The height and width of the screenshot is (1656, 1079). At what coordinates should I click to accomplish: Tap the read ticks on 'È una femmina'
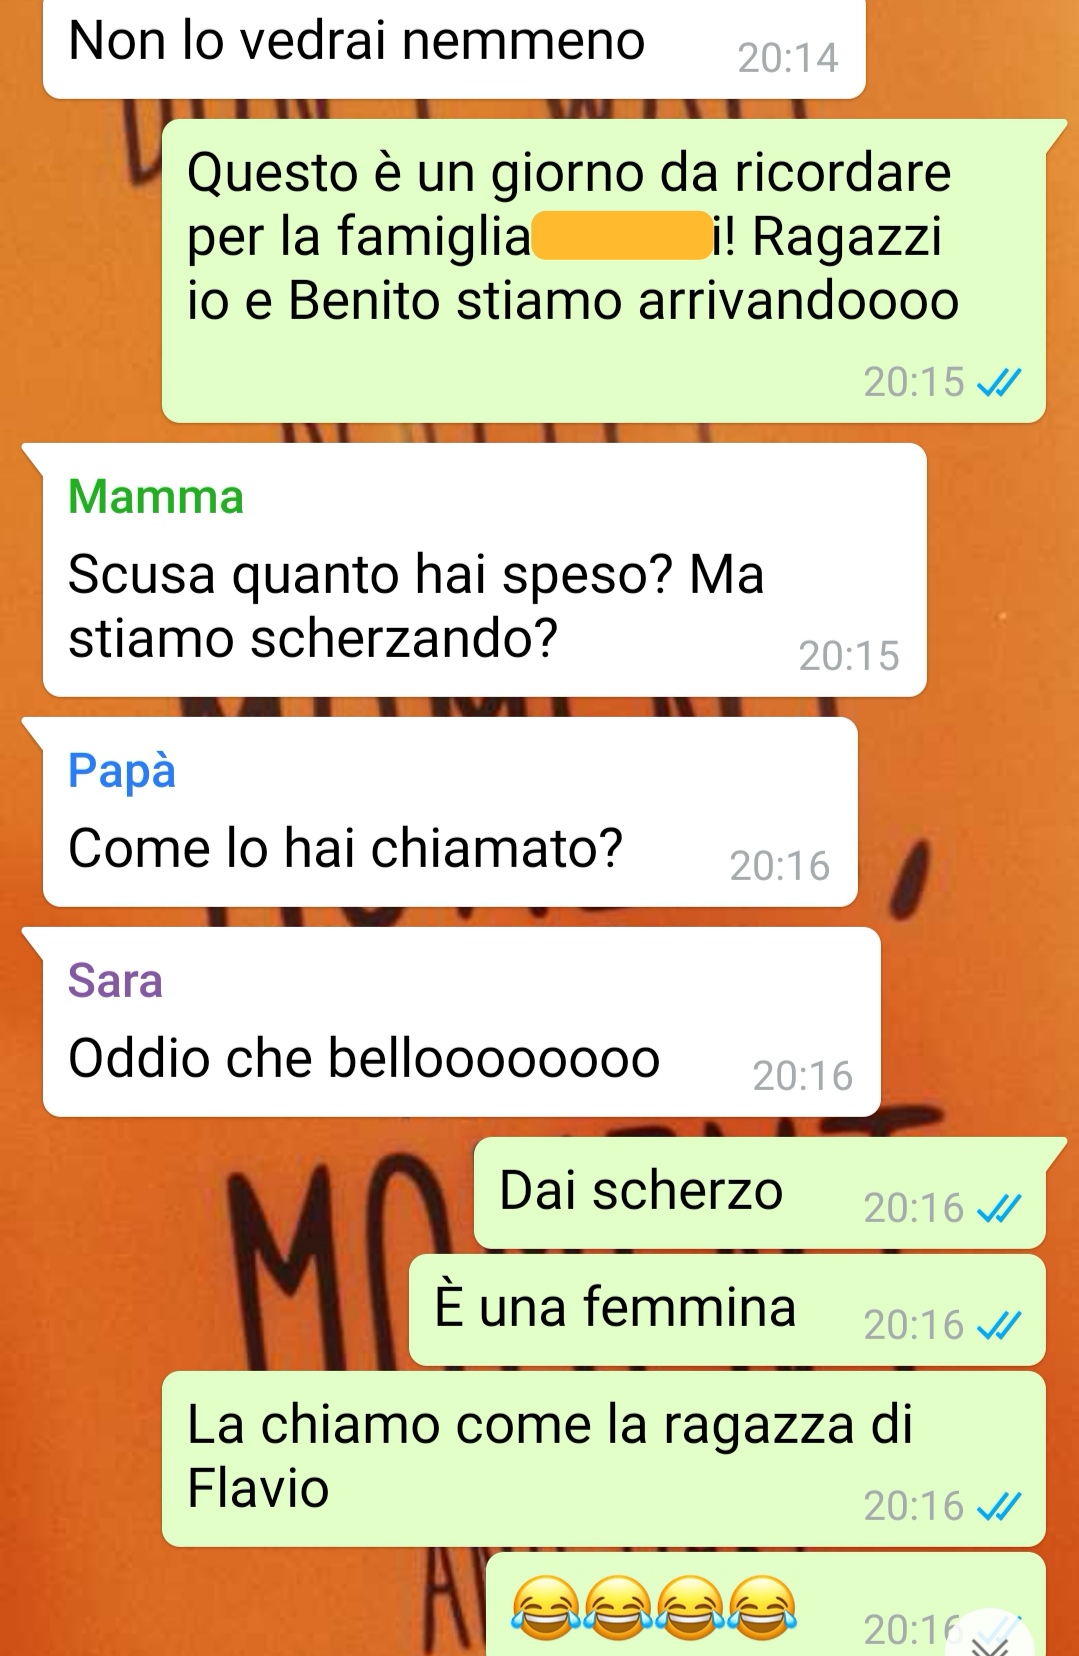point(999,1326)
